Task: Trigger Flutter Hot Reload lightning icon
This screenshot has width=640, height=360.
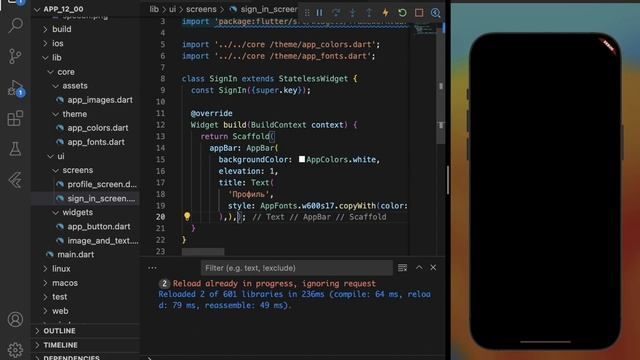Action: pyautogui.click(x=385, y=13)
